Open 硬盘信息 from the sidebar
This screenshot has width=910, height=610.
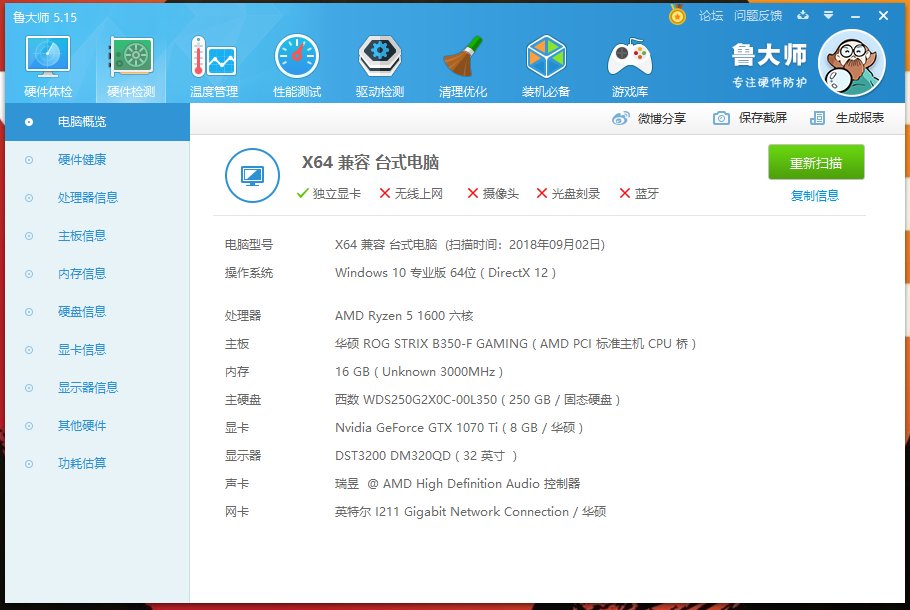click(x=82, y=312)
